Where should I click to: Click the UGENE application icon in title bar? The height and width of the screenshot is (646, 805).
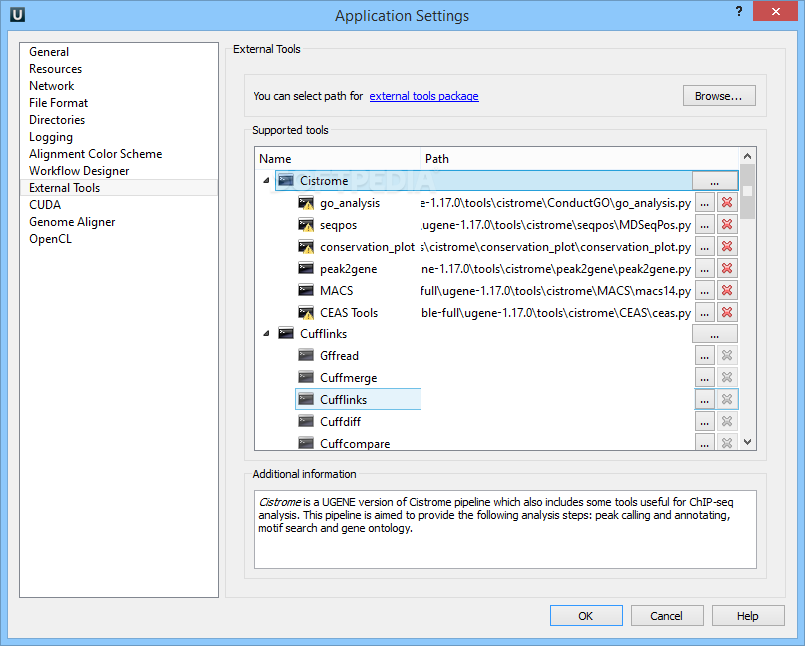[x=17, y=14]
